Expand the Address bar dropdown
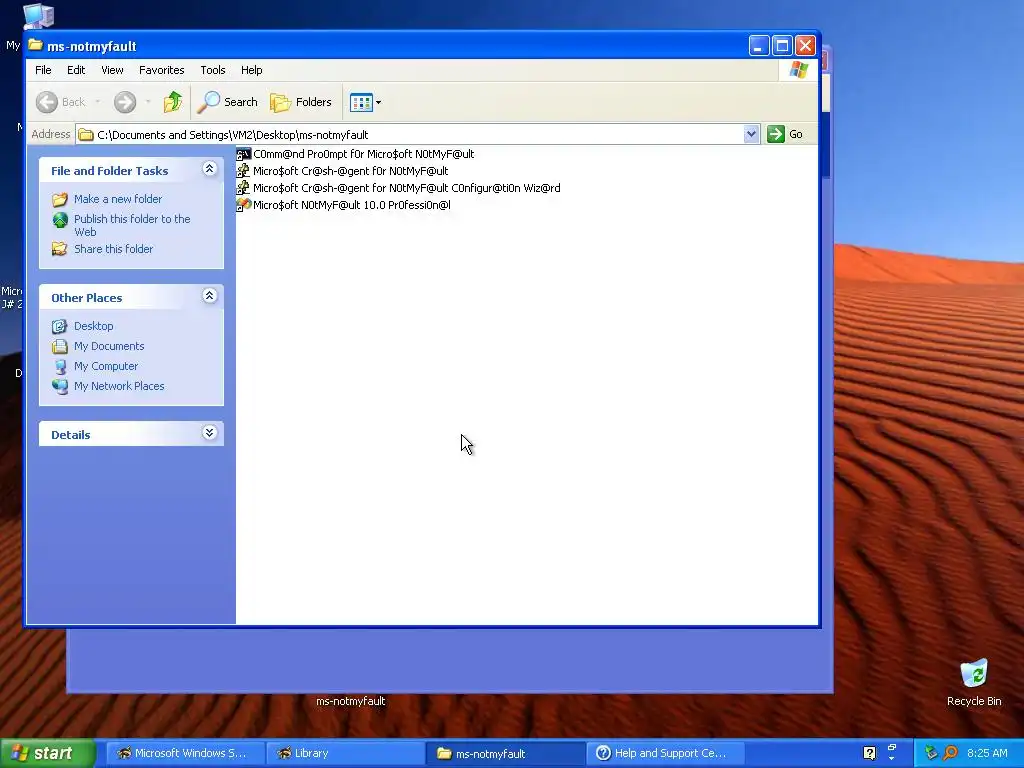Viewport: 1024px width, 768px height. [x=751, y=135]
